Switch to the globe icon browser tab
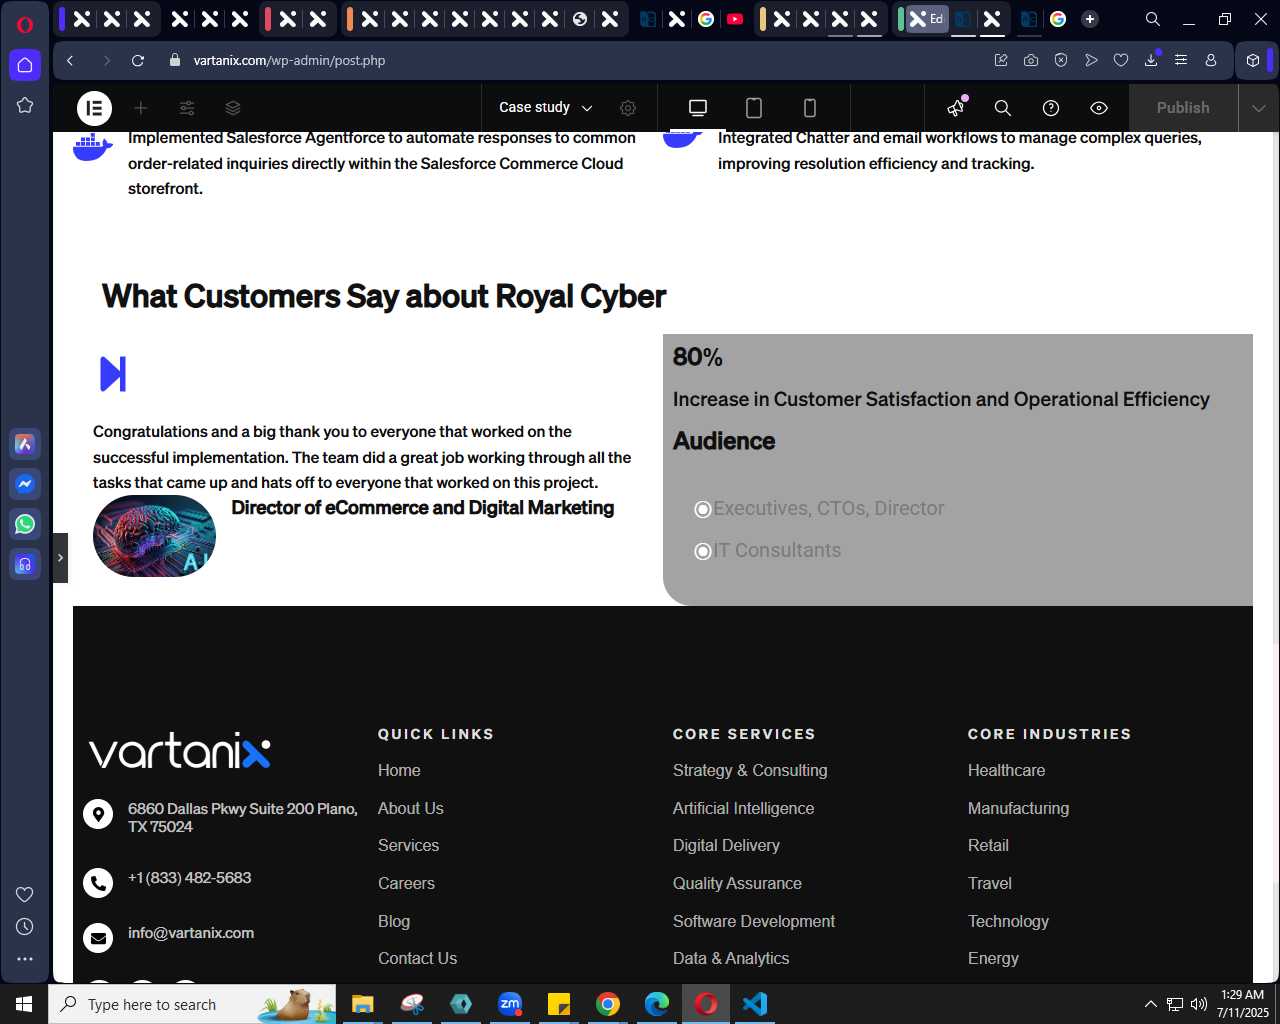1280x1024 pixels. [580, 19]
